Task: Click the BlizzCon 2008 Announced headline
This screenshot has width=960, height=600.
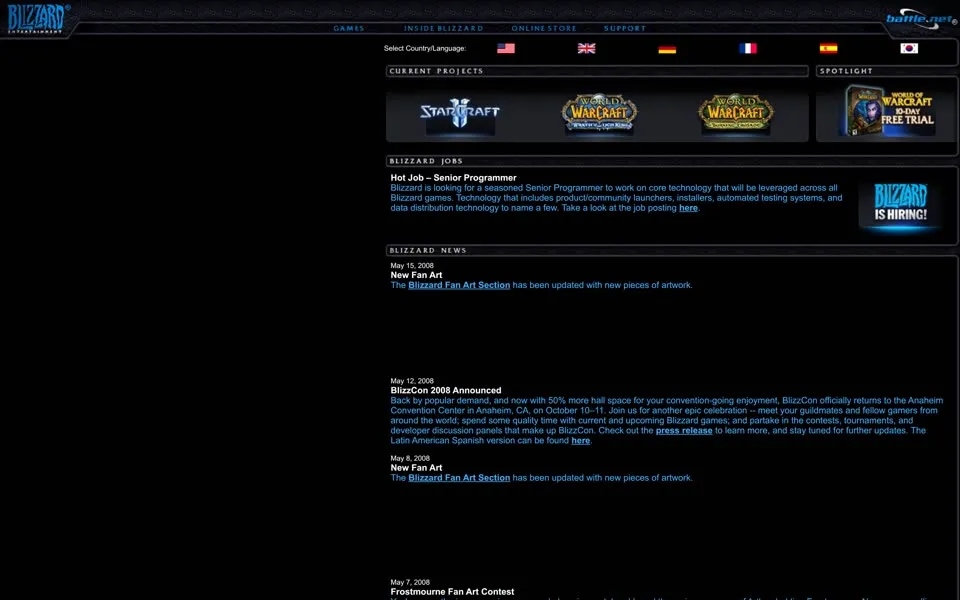Action: coord(446,391)
